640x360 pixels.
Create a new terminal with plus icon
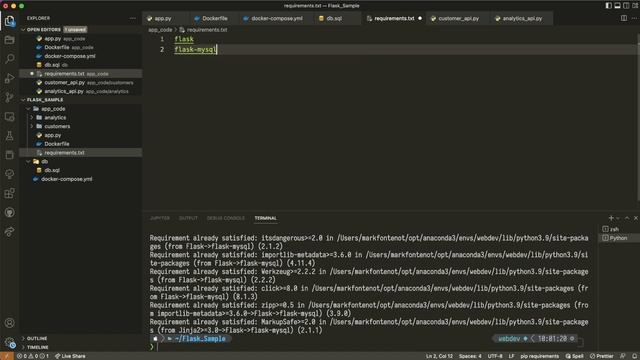click(611, 218)
